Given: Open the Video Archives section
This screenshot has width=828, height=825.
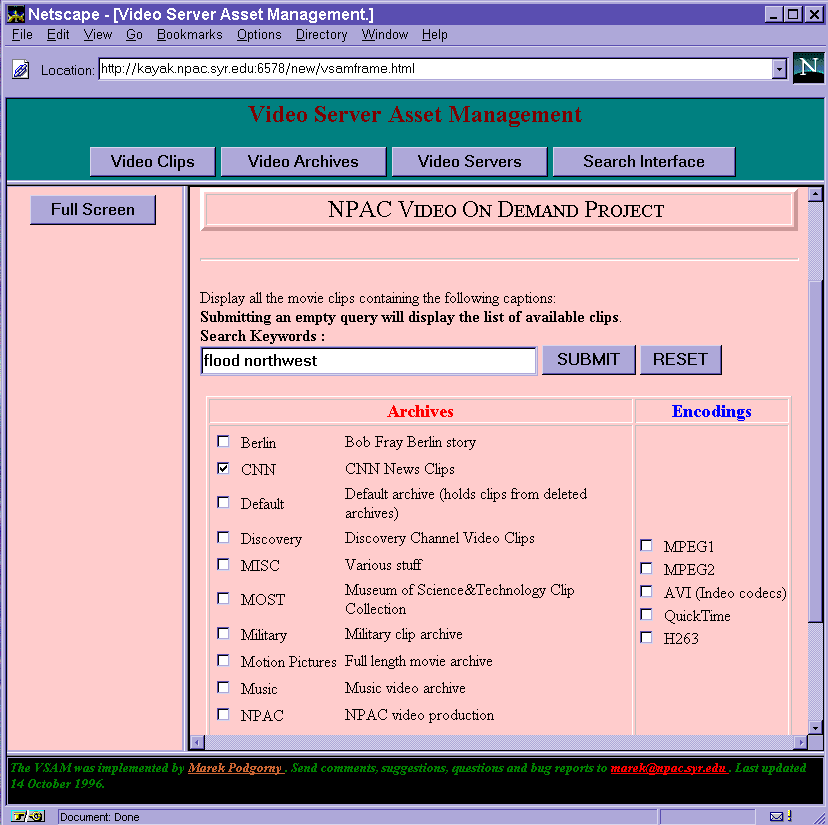Looking at the screenshot, I should pyautogui.click(x=303, y=162).
